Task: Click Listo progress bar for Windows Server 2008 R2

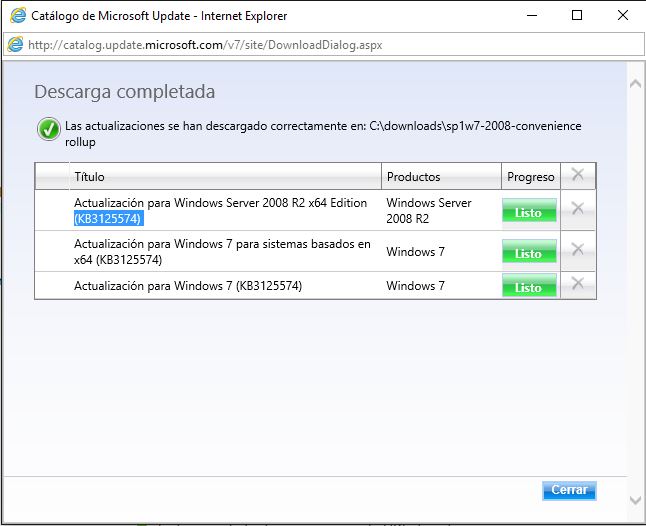Action: pyautogui.click(x=529, y=210)
